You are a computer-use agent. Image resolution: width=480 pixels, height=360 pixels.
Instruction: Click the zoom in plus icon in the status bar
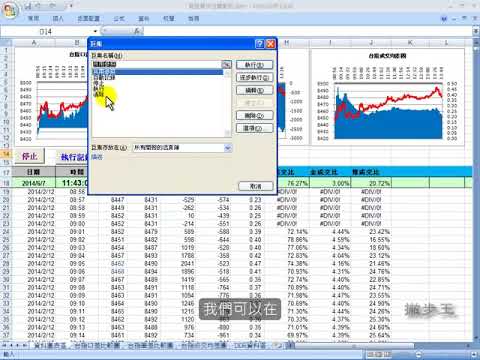pyautogui.click(x=475, y=354)
